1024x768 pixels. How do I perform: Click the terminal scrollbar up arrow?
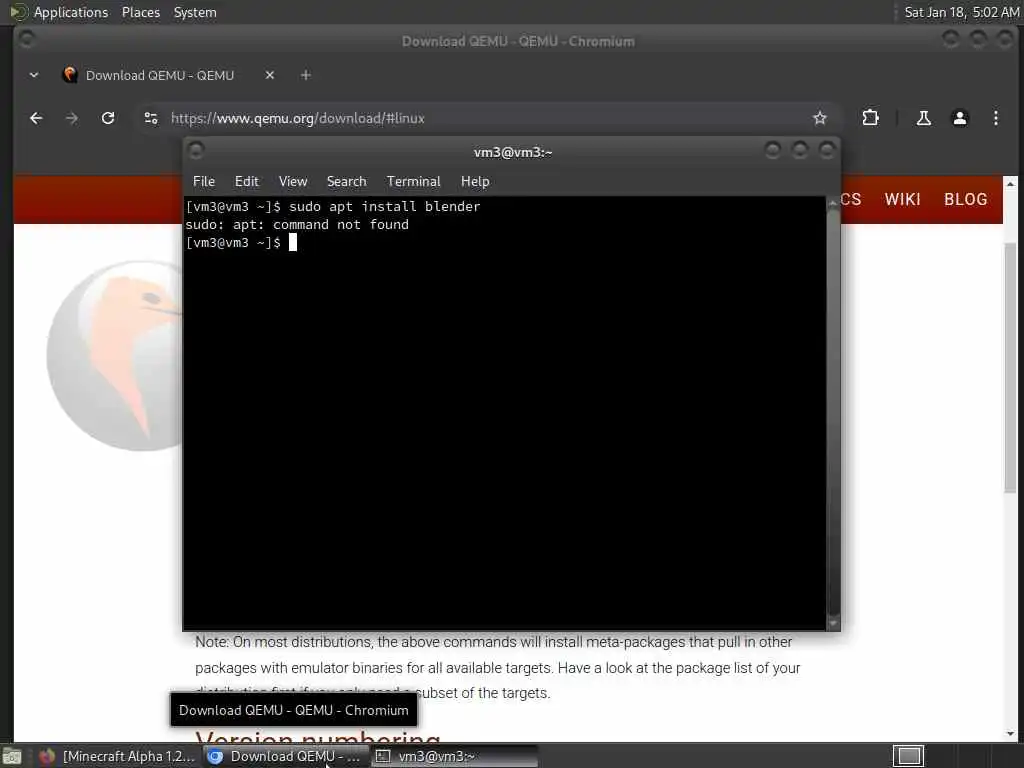pos(833,203)
